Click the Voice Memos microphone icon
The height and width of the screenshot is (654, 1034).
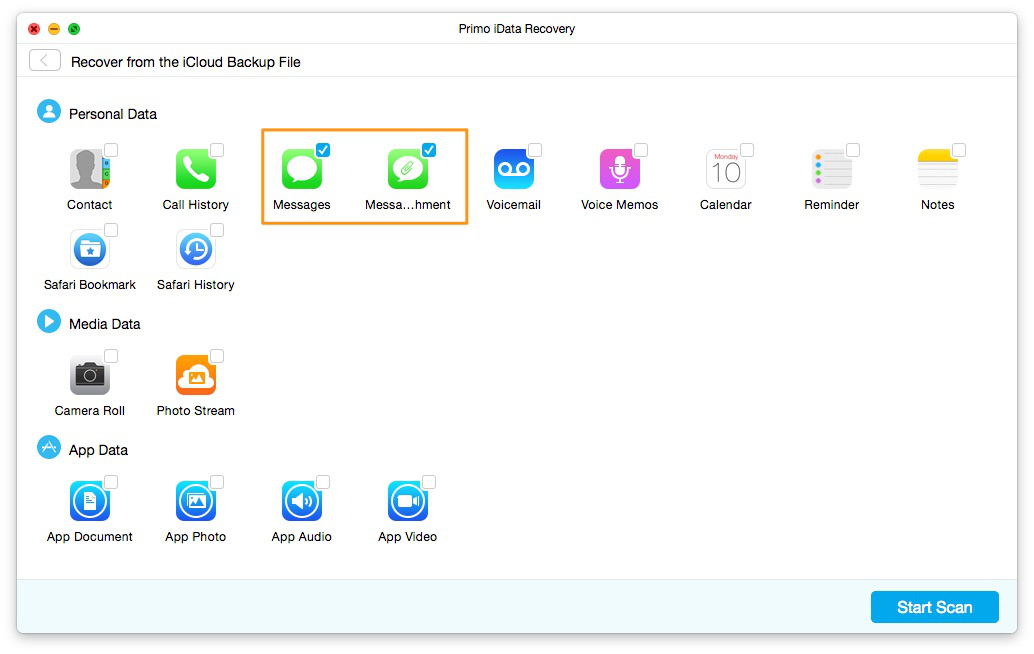coord(620,169)
